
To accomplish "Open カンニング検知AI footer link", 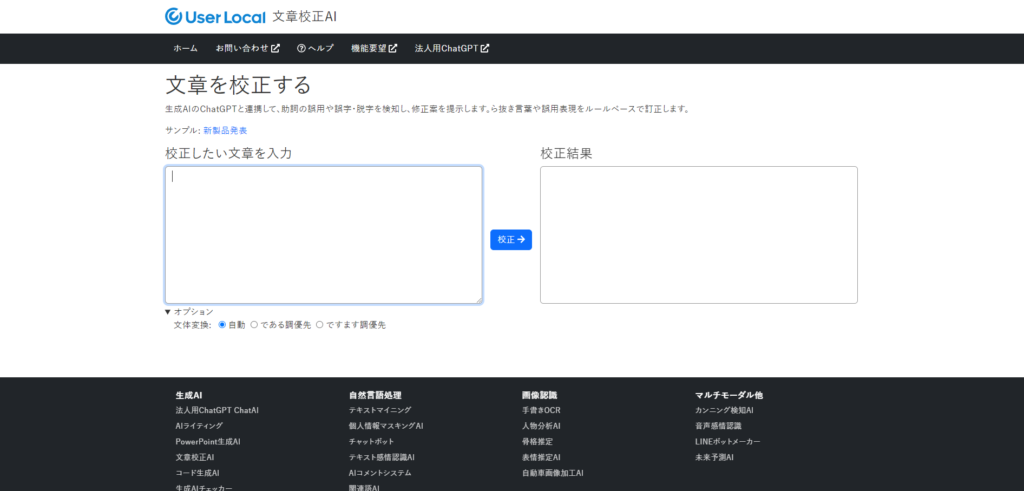I will click(x=725, y=410).
